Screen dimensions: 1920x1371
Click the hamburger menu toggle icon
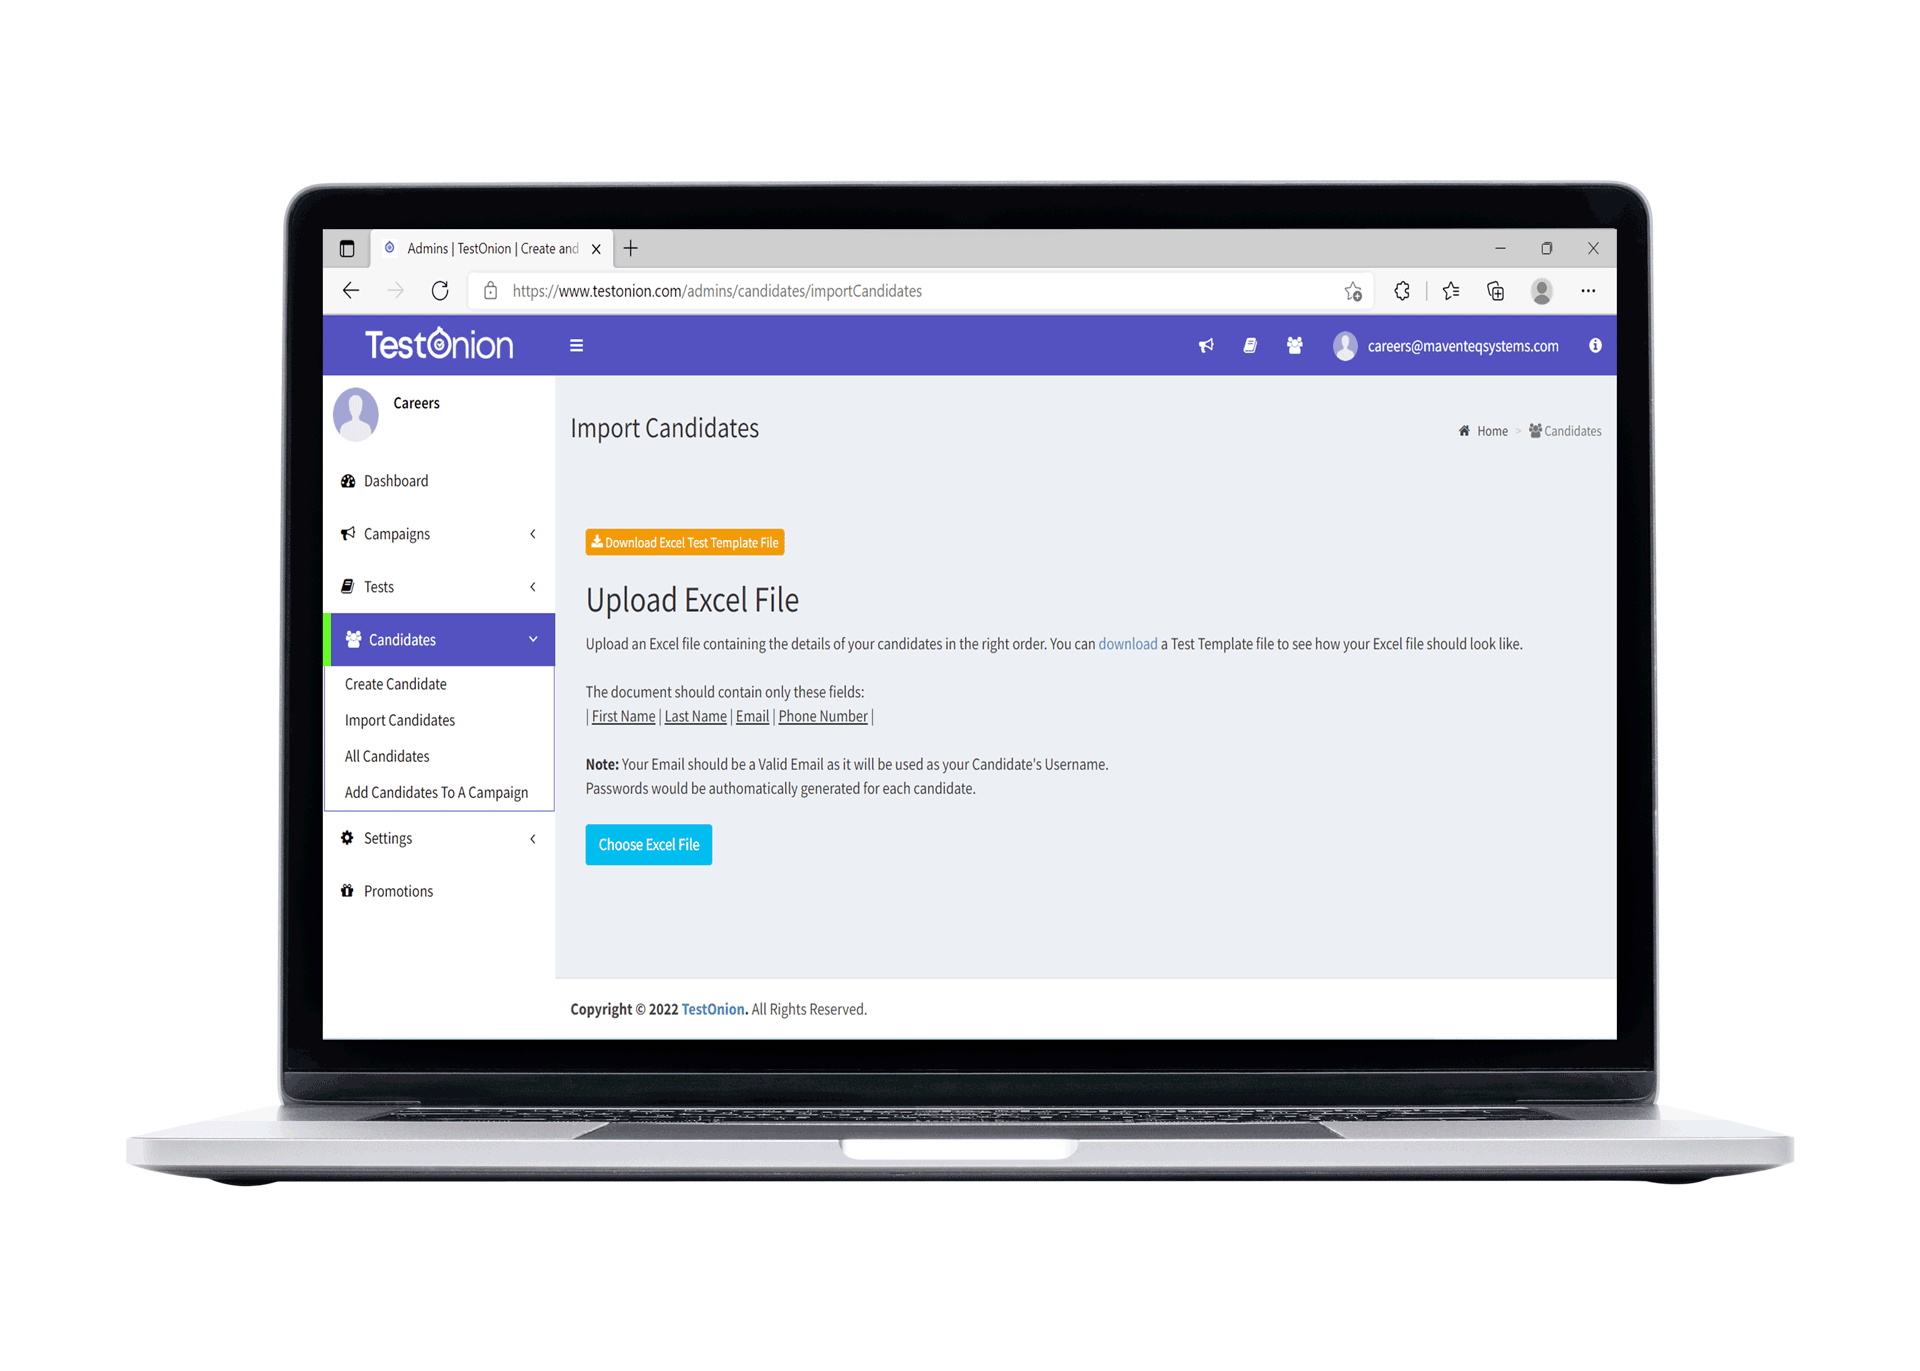click(x=577, y=346)
